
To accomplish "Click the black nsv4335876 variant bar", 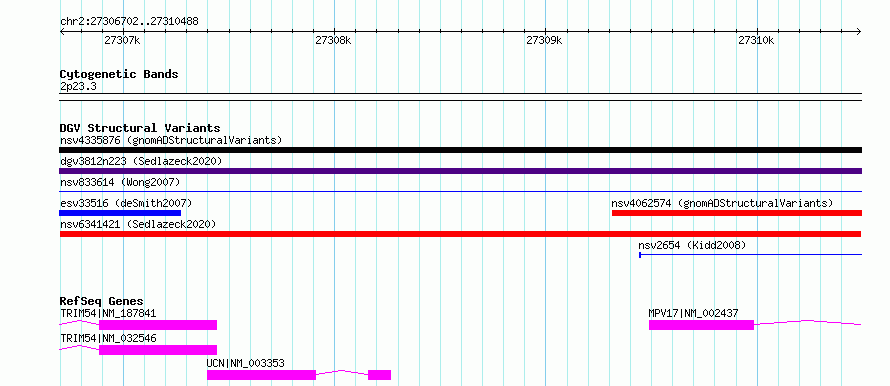I will (460, 150).
